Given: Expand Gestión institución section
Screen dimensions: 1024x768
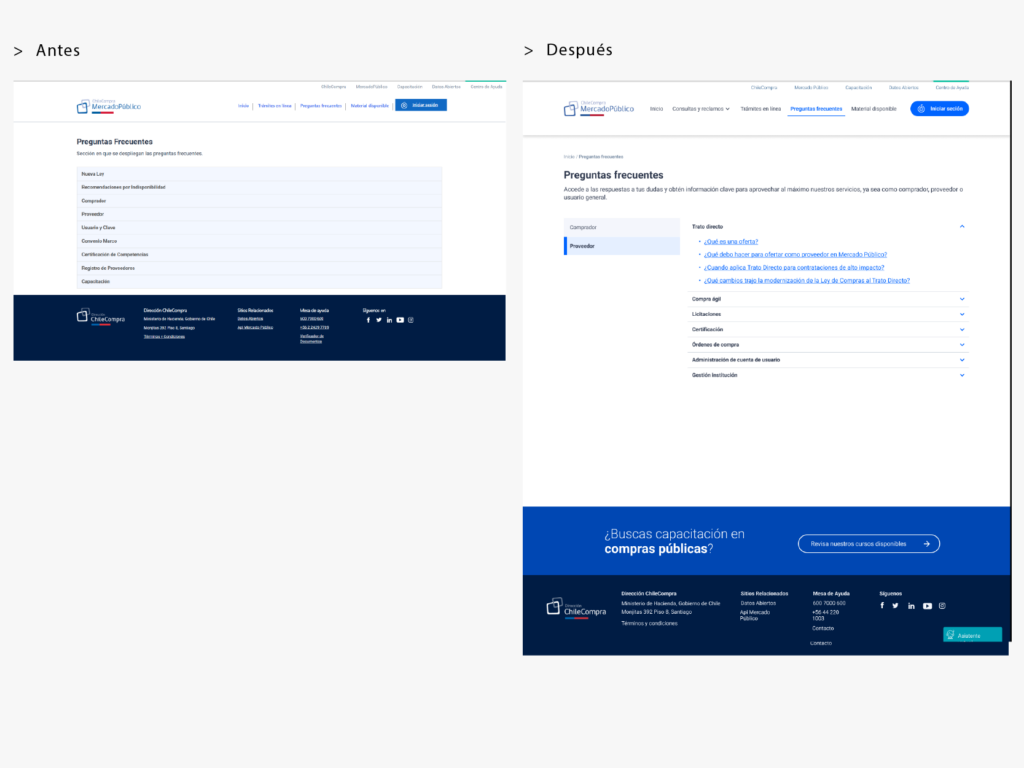Looking at the screenshot, I should [829, 376].
